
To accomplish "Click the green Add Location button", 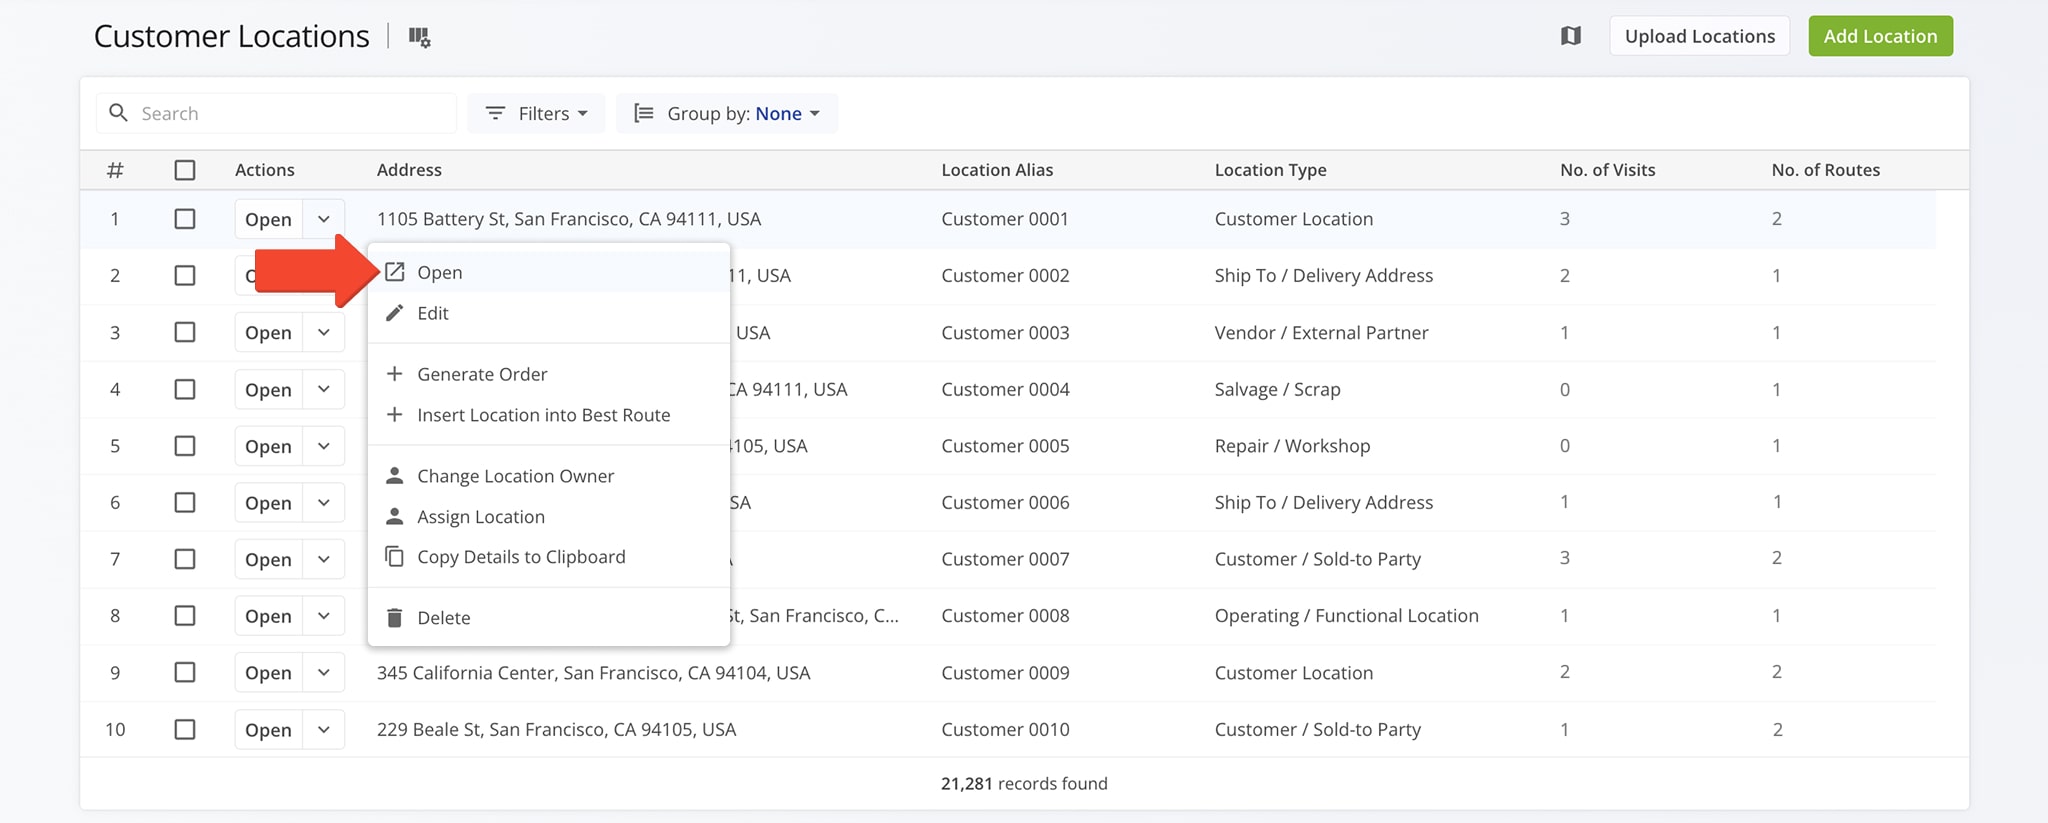I will point(1880,36).
